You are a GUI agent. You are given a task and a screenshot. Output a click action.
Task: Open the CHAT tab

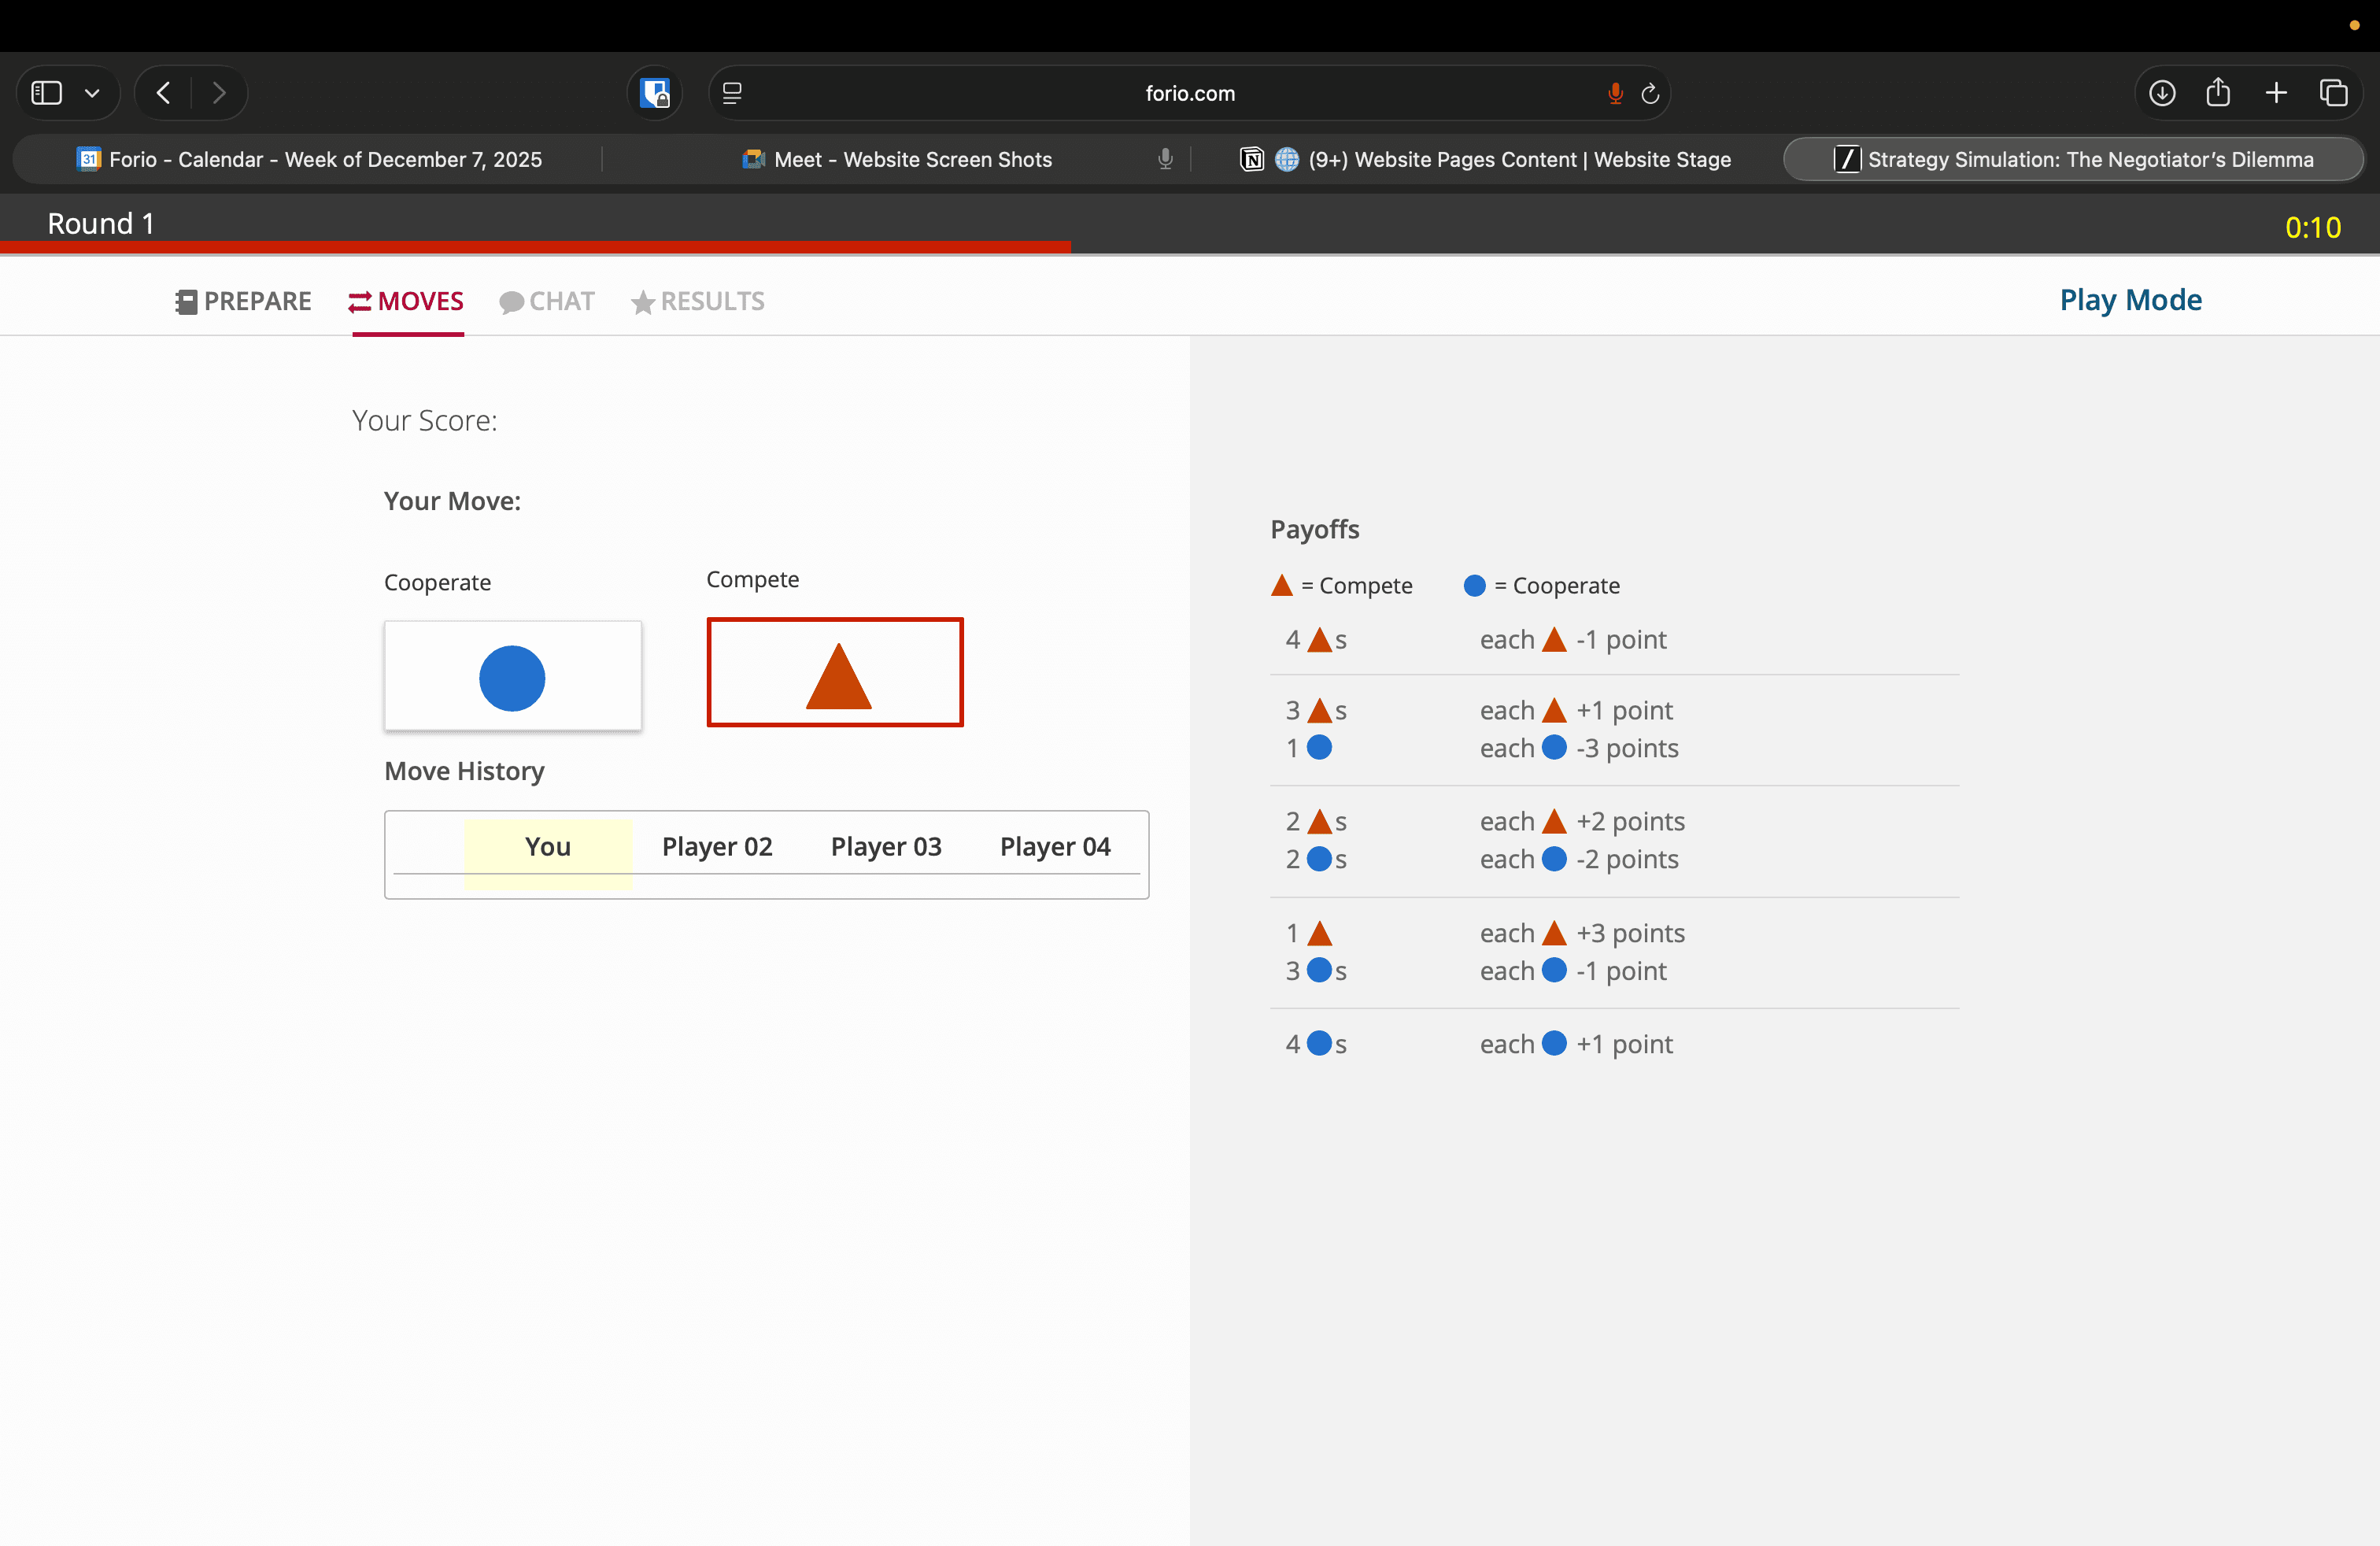click(x=547, y=301)
